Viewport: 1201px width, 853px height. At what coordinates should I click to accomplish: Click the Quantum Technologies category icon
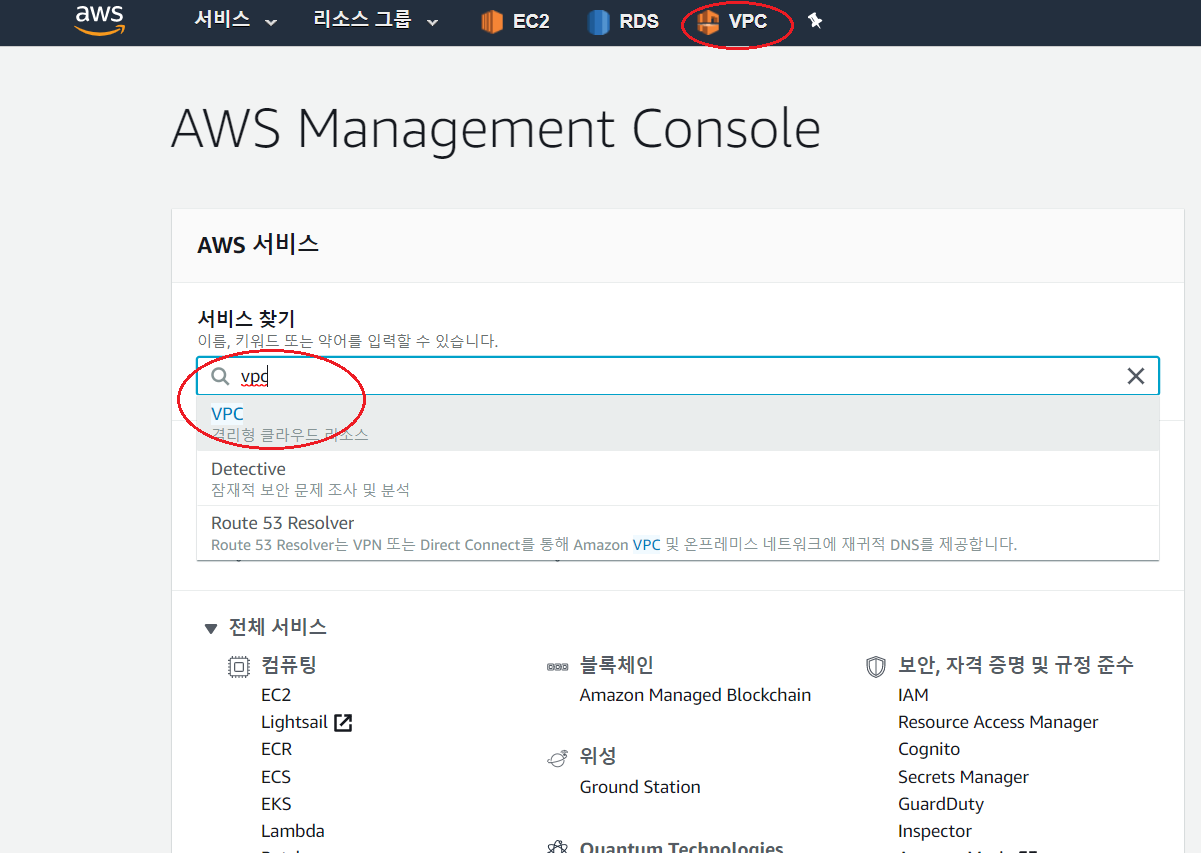[x=558, y=848]
